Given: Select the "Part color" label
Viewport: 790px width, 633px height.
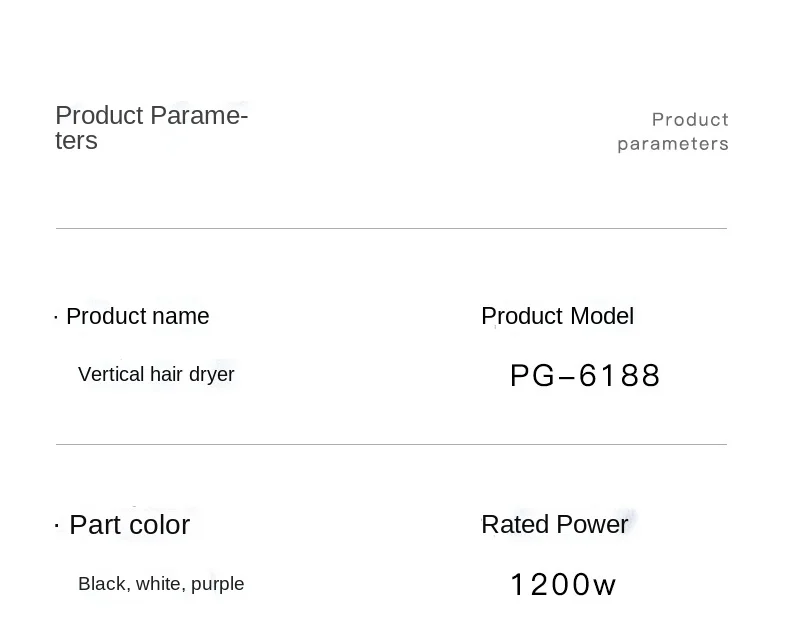Looking at the screenshot, I should point(129,525).
